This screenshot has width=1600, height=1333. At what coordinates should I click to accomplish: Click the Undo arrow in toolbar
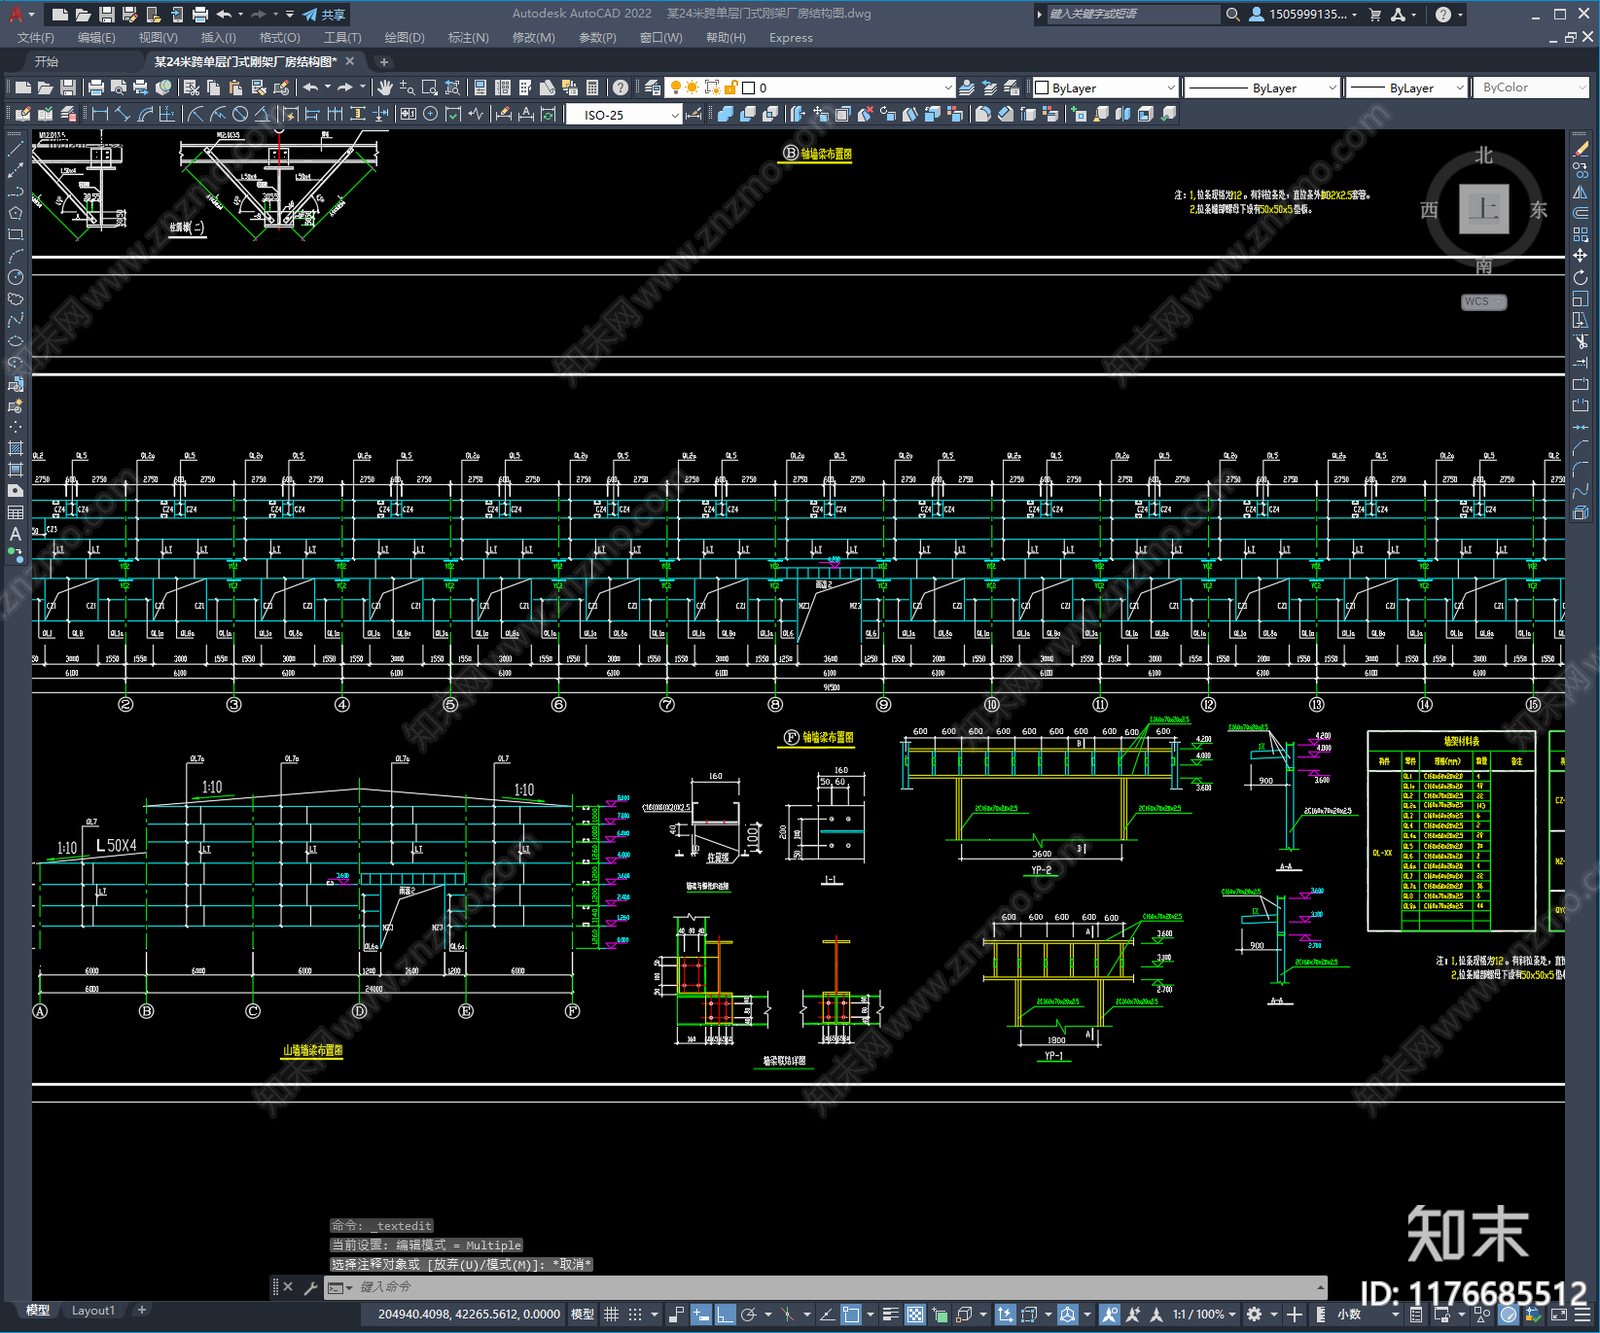point(311,88)
